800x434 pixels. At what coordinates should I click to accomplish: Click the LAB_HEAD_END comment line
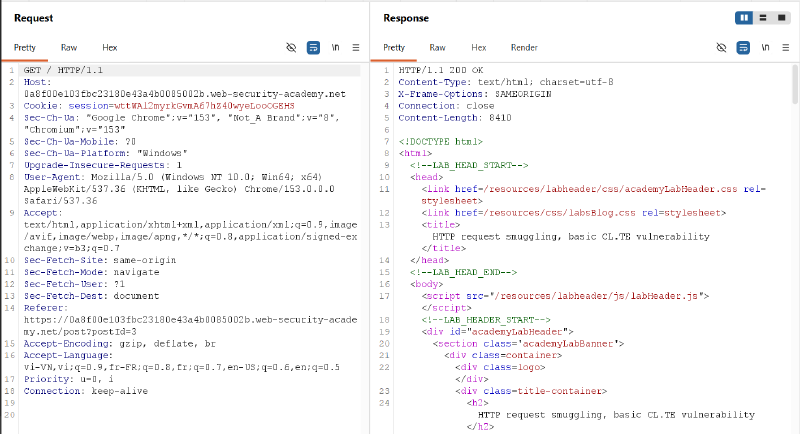click(463, 272)
